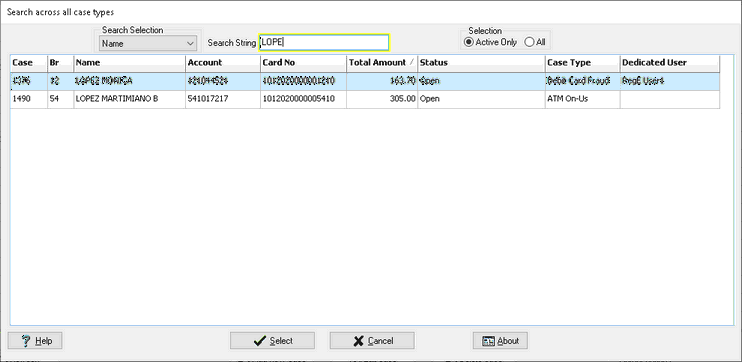This screenshot has width=742, height=362.
Task: Click the Help button
Action: (x=35, y=341)
